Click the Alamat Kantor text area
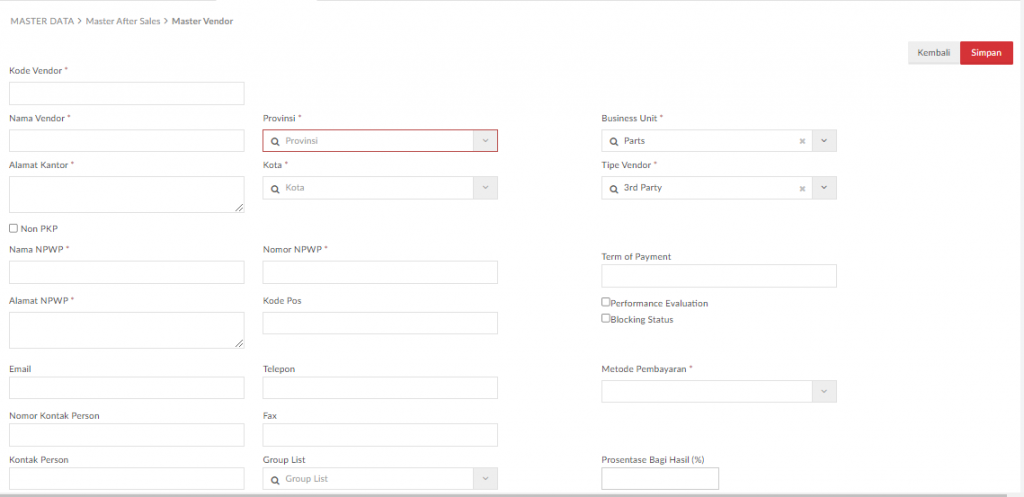The width and height of the screenshot is (1024, 497). point(127,194)
